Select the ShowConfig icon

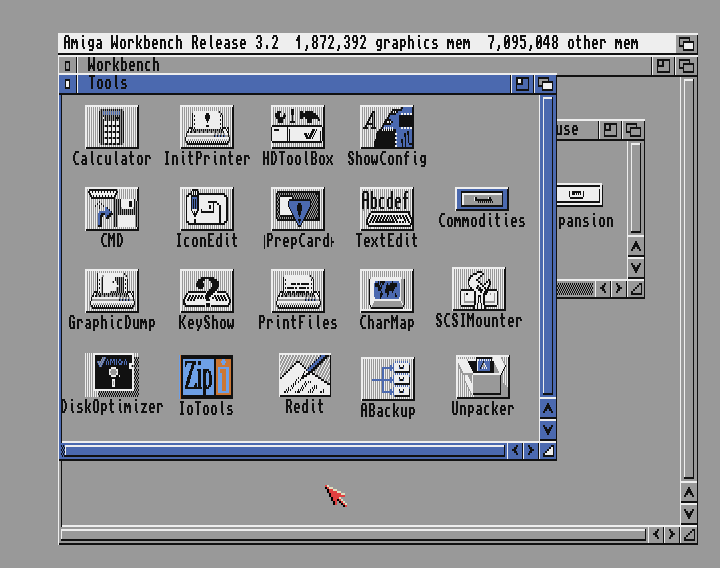click(x=387, y=127)
